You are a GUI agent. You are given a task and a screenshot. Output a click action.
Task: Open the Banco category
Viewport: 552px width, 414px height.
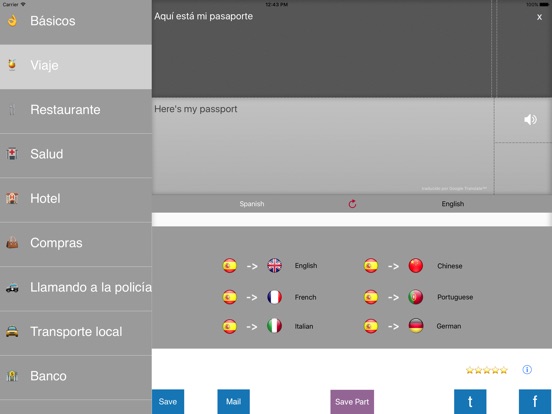[76, 377]
